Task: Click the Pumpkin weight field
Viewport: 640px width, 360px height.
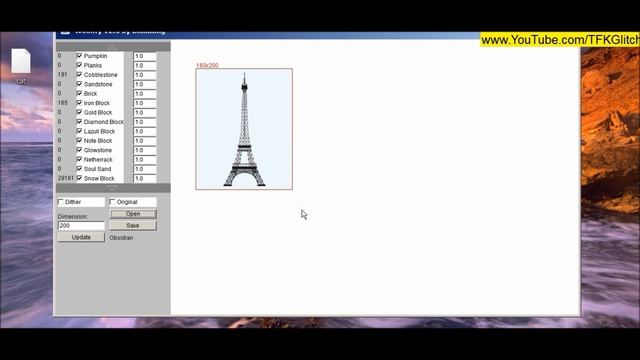Action: point(144,56)
